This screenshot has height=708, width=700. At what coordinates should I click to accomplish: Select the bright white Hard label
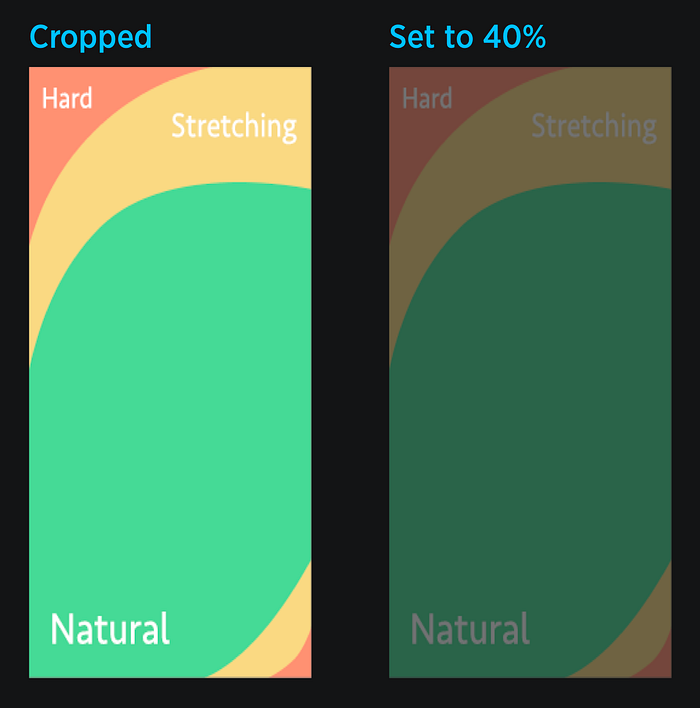click(67, 98)
